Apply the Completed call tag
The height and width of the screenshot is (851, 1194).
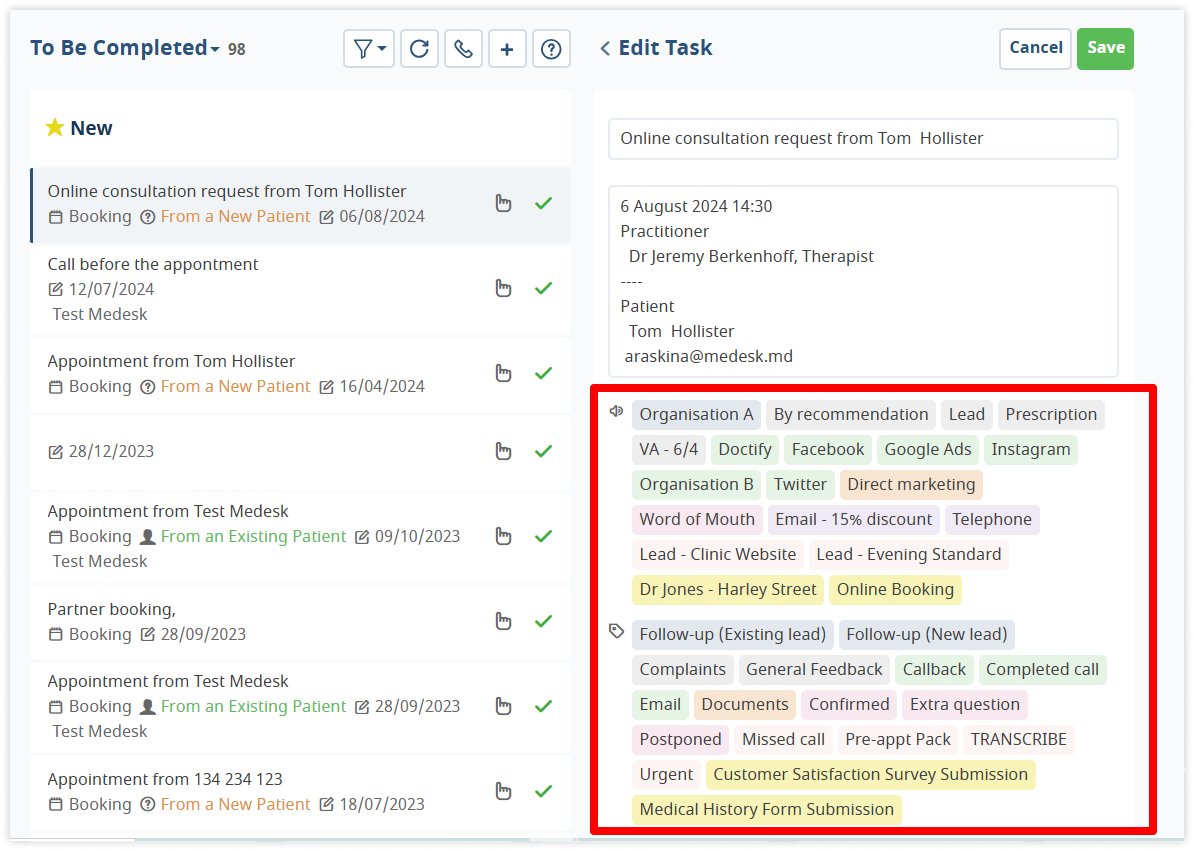1042,670
